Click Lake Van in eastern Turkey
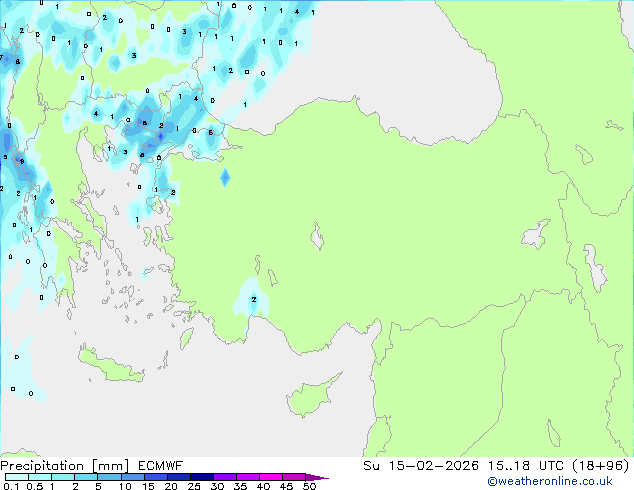Screen dimensions: 634x490 (x=536, y=236)
